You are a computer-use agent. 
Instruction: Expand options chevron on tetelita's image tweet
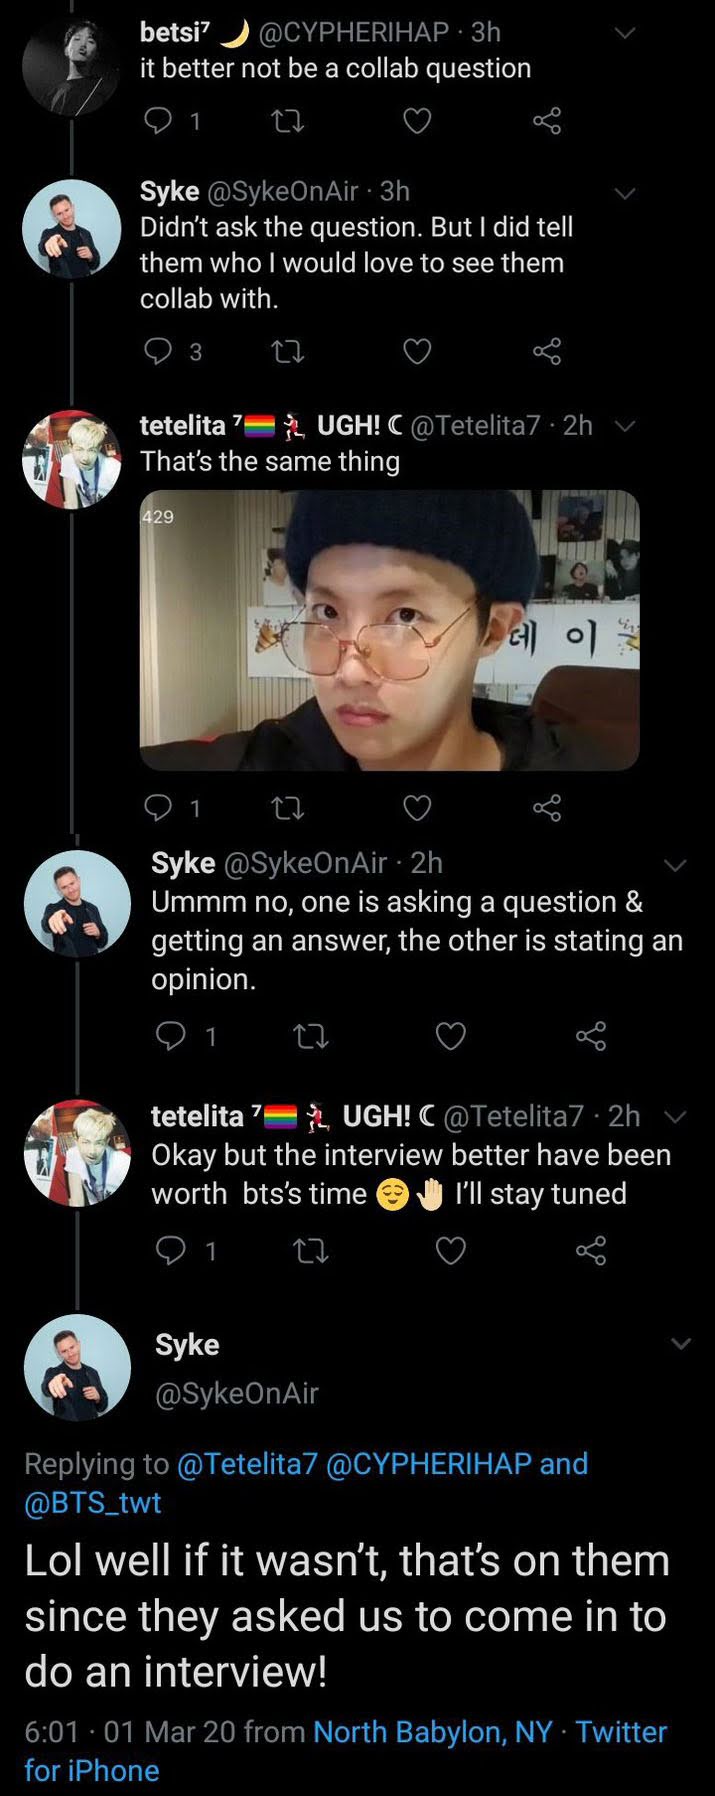(624, 425)
